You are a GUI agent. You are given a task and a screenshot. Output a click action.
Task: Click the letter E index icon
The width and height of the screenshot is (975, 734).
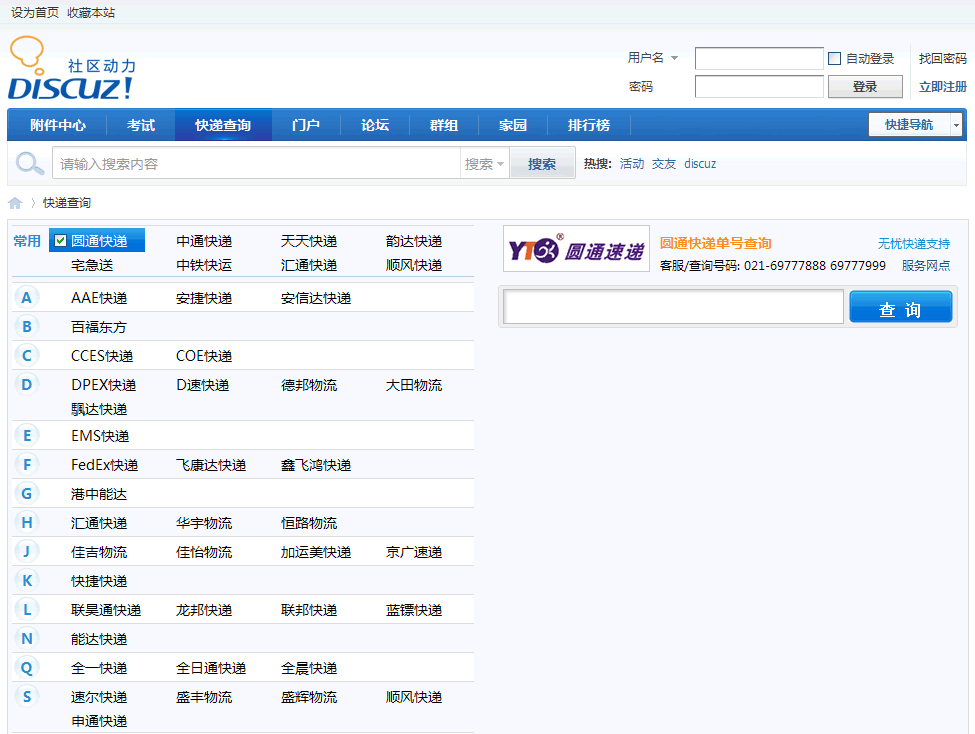[26, 435]
